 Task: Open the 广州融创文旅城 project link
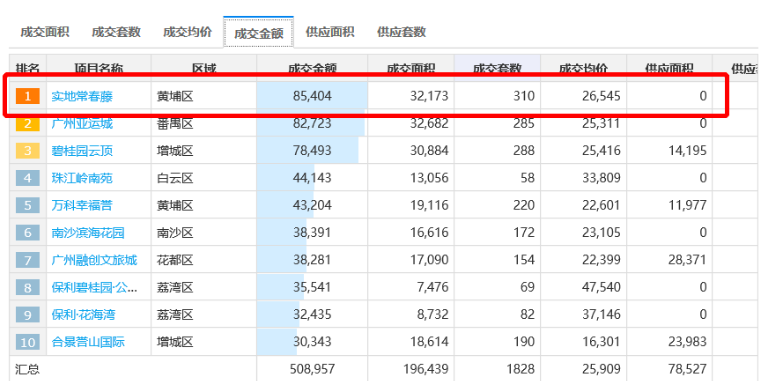click(x=94, y=260)
